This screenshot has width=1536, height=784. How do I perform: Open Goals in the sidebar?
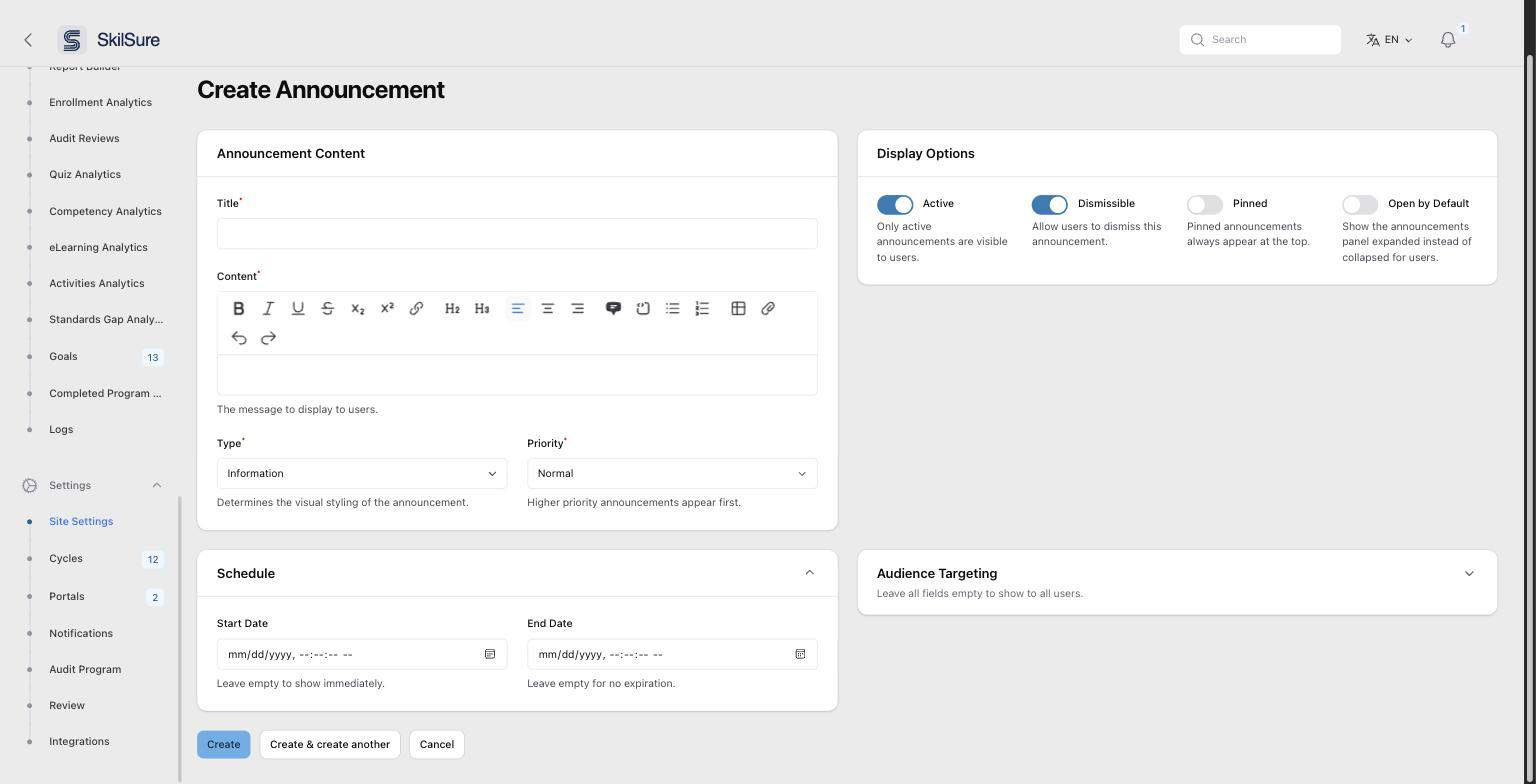63,356
